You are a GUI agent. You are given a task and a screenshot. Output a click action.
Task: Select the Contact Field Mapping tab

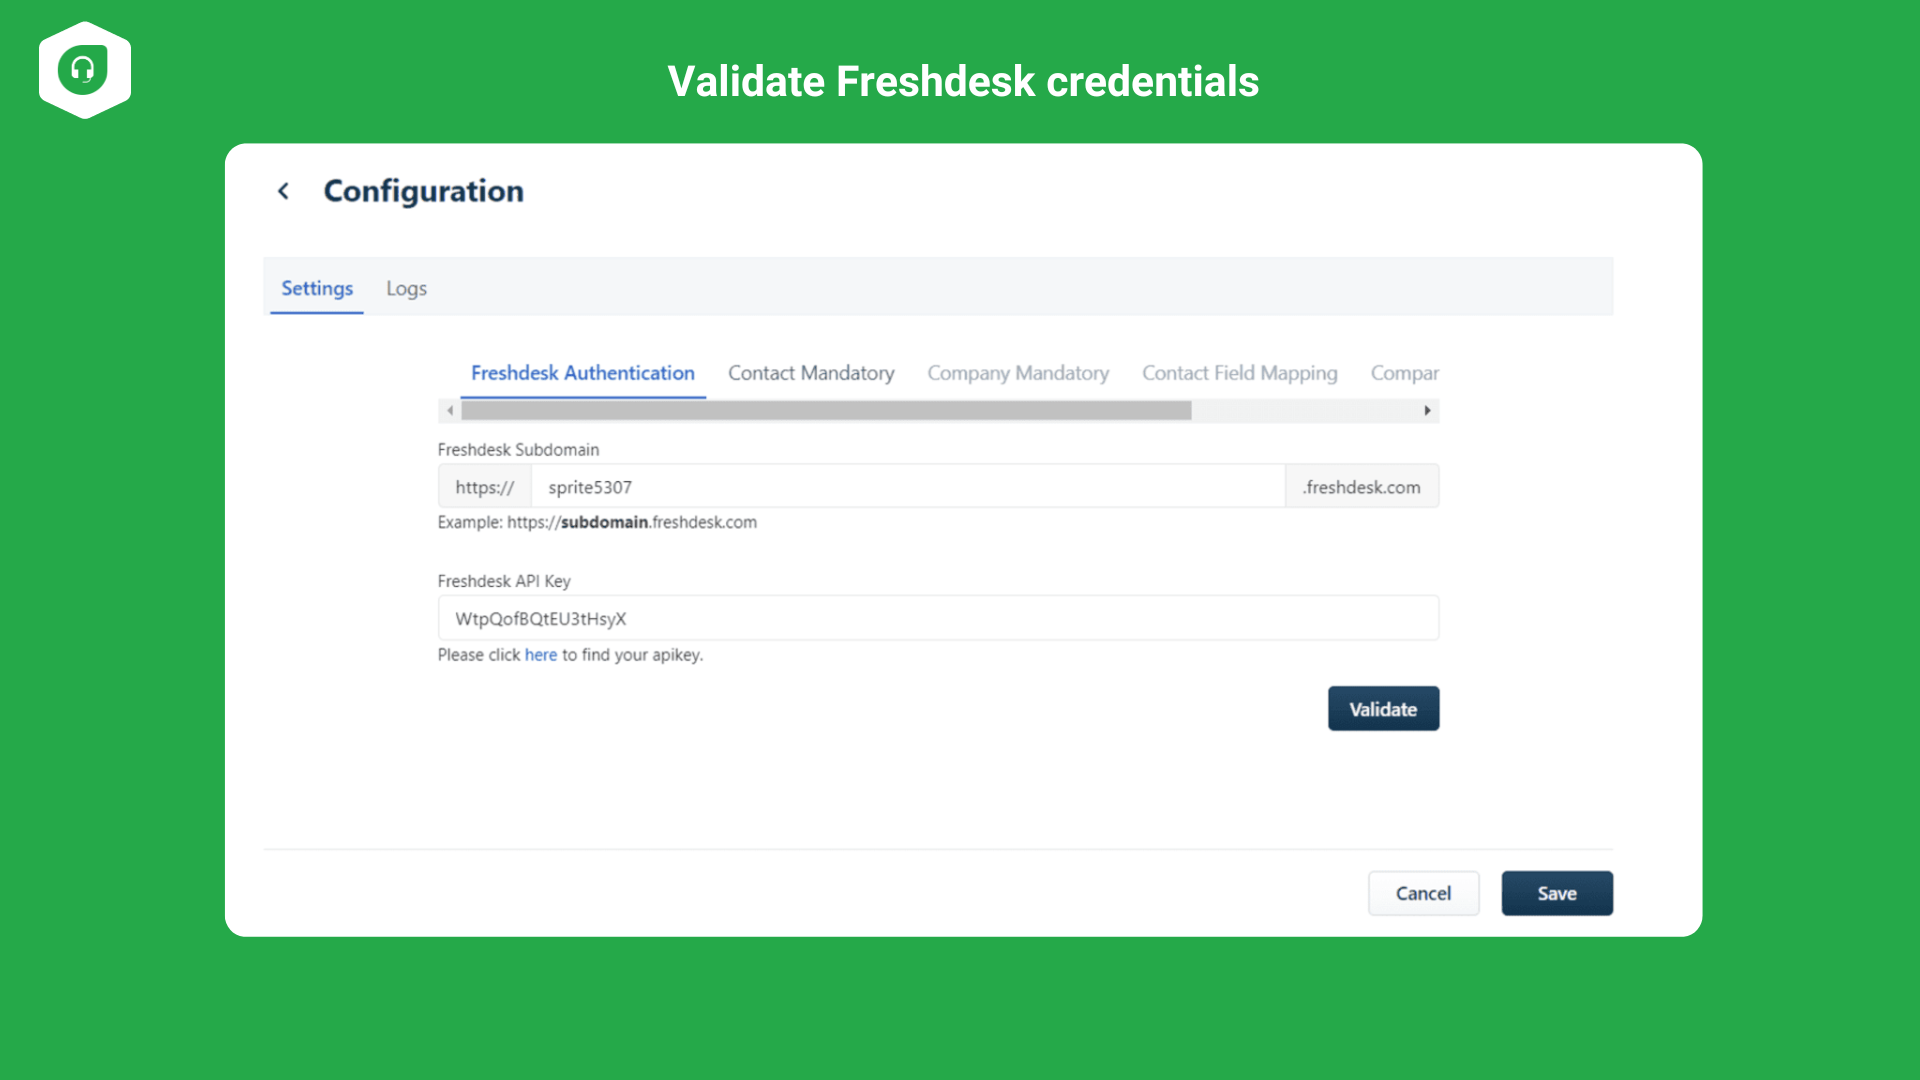(x=1240, y=373)
